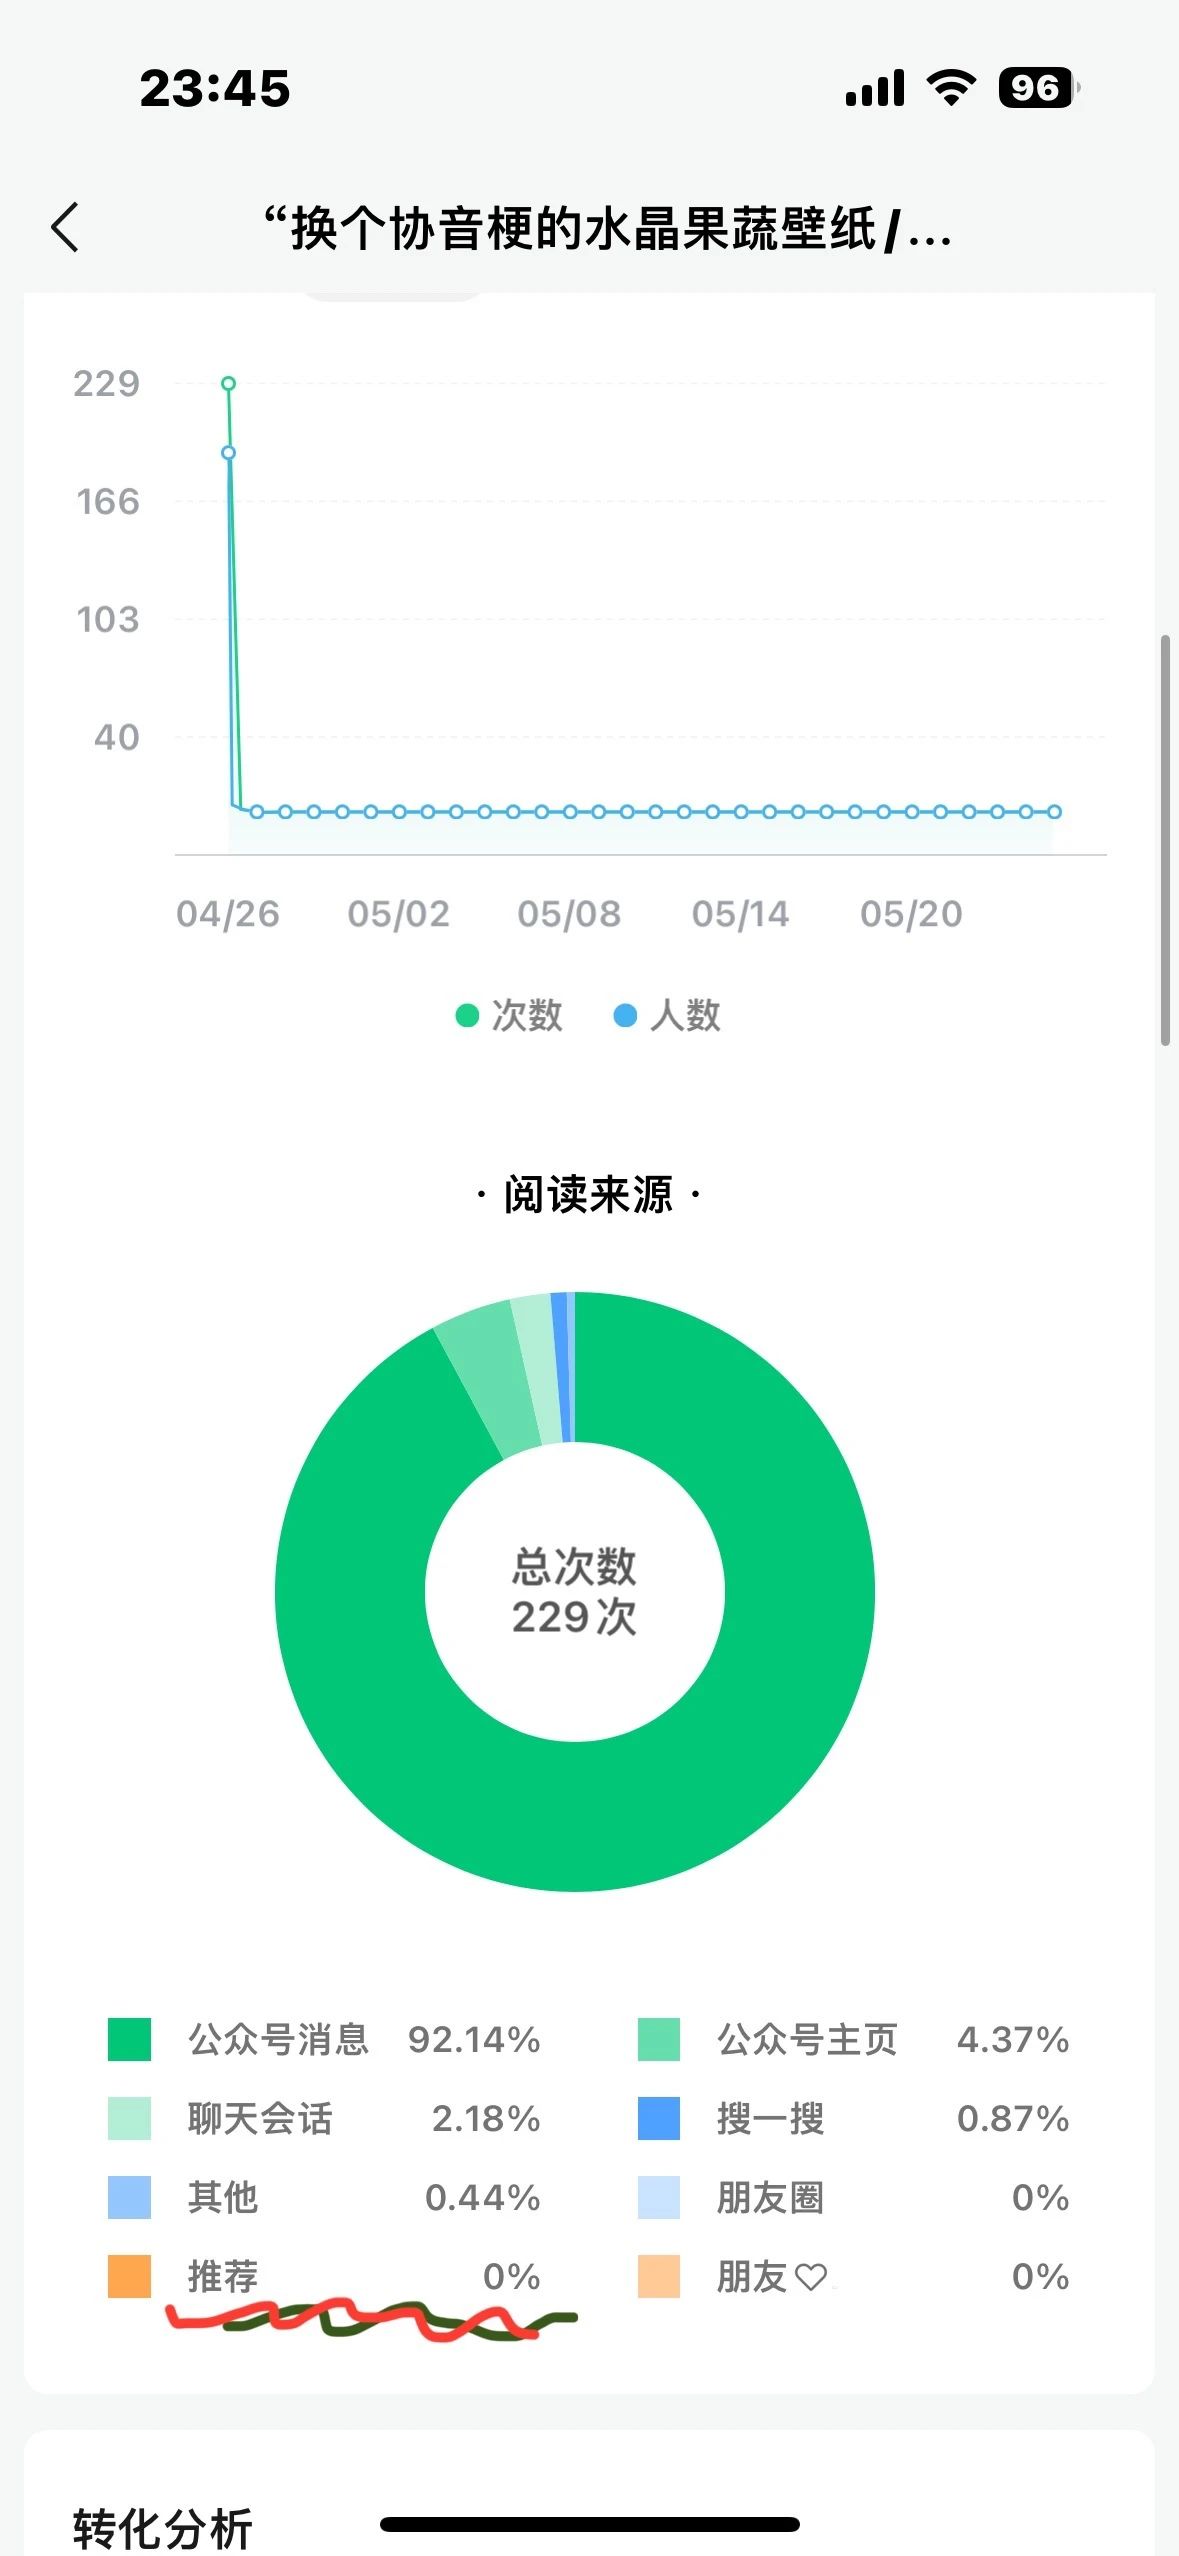1179x2556 pixels.
Task: Select the 公众号消息 legend label
Action: (x=278, y=2039)
